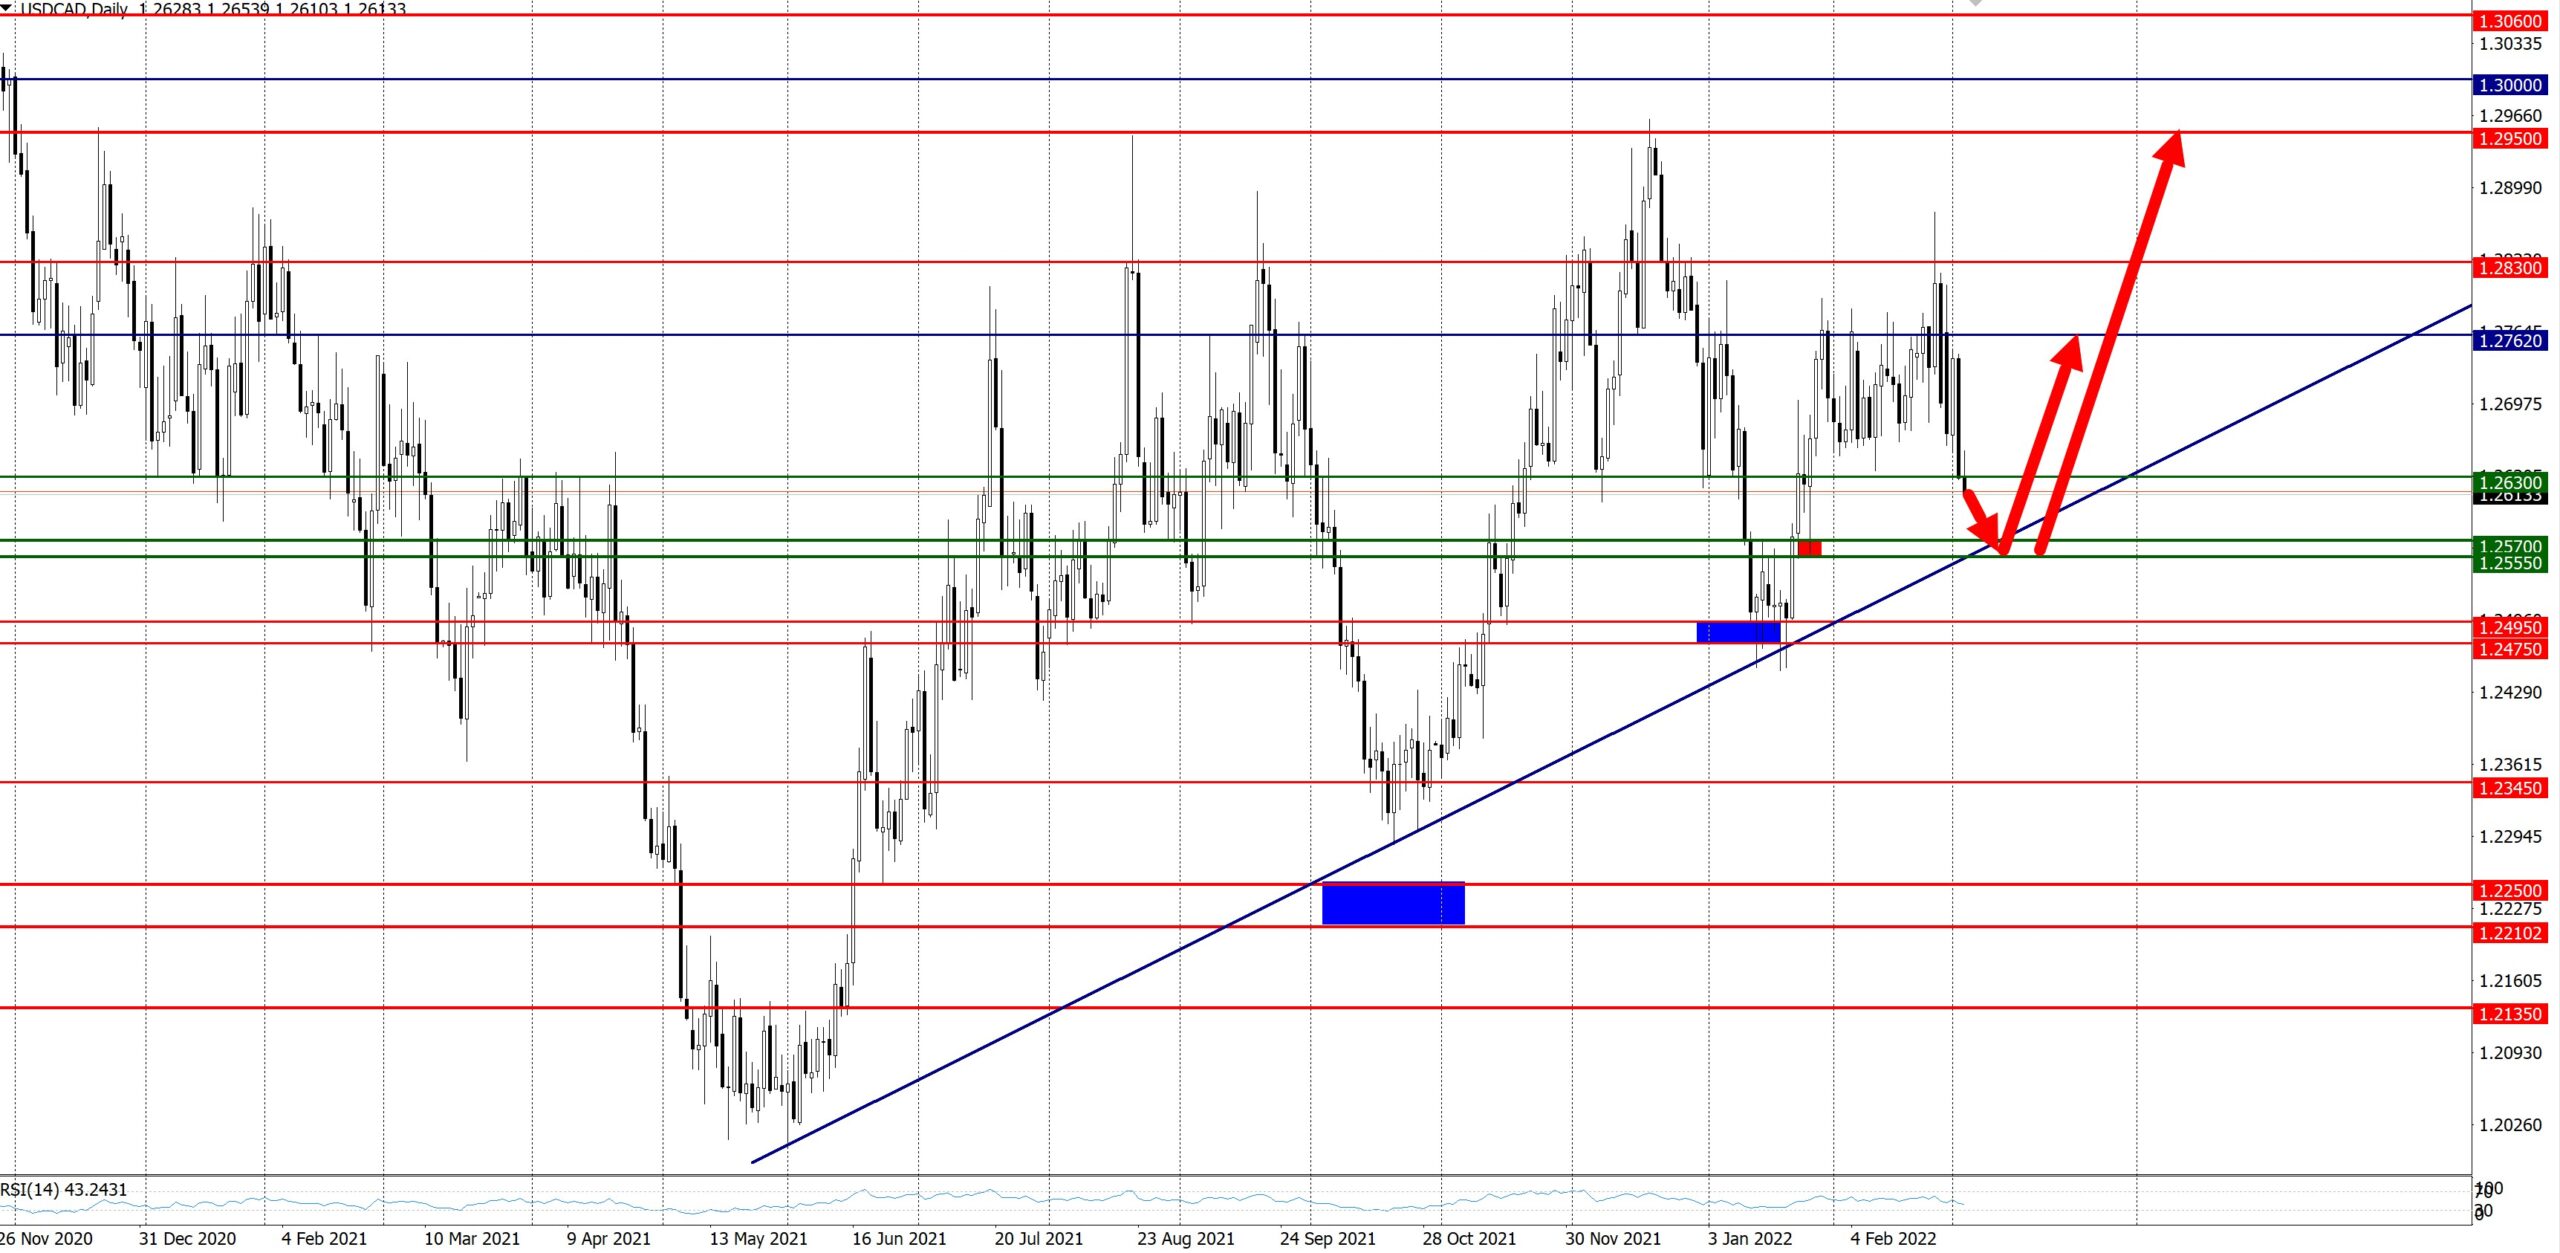Click the 1.21350 red price label
Image resolution: width=2560 pixels, height=1253 pixels.
pyautogui.click(x=2509, y=1014)
